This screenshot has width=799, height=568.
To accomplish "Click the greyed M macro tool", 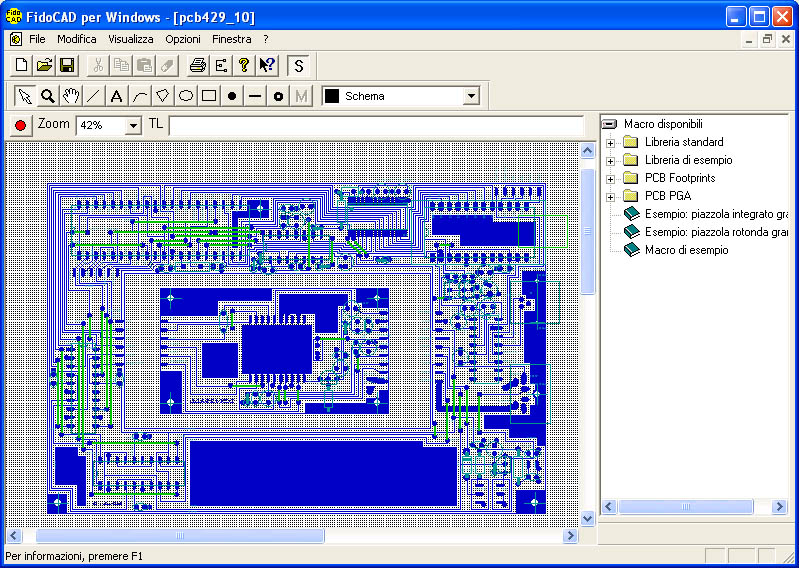I will pyautogui.click(x=301, y=96).
